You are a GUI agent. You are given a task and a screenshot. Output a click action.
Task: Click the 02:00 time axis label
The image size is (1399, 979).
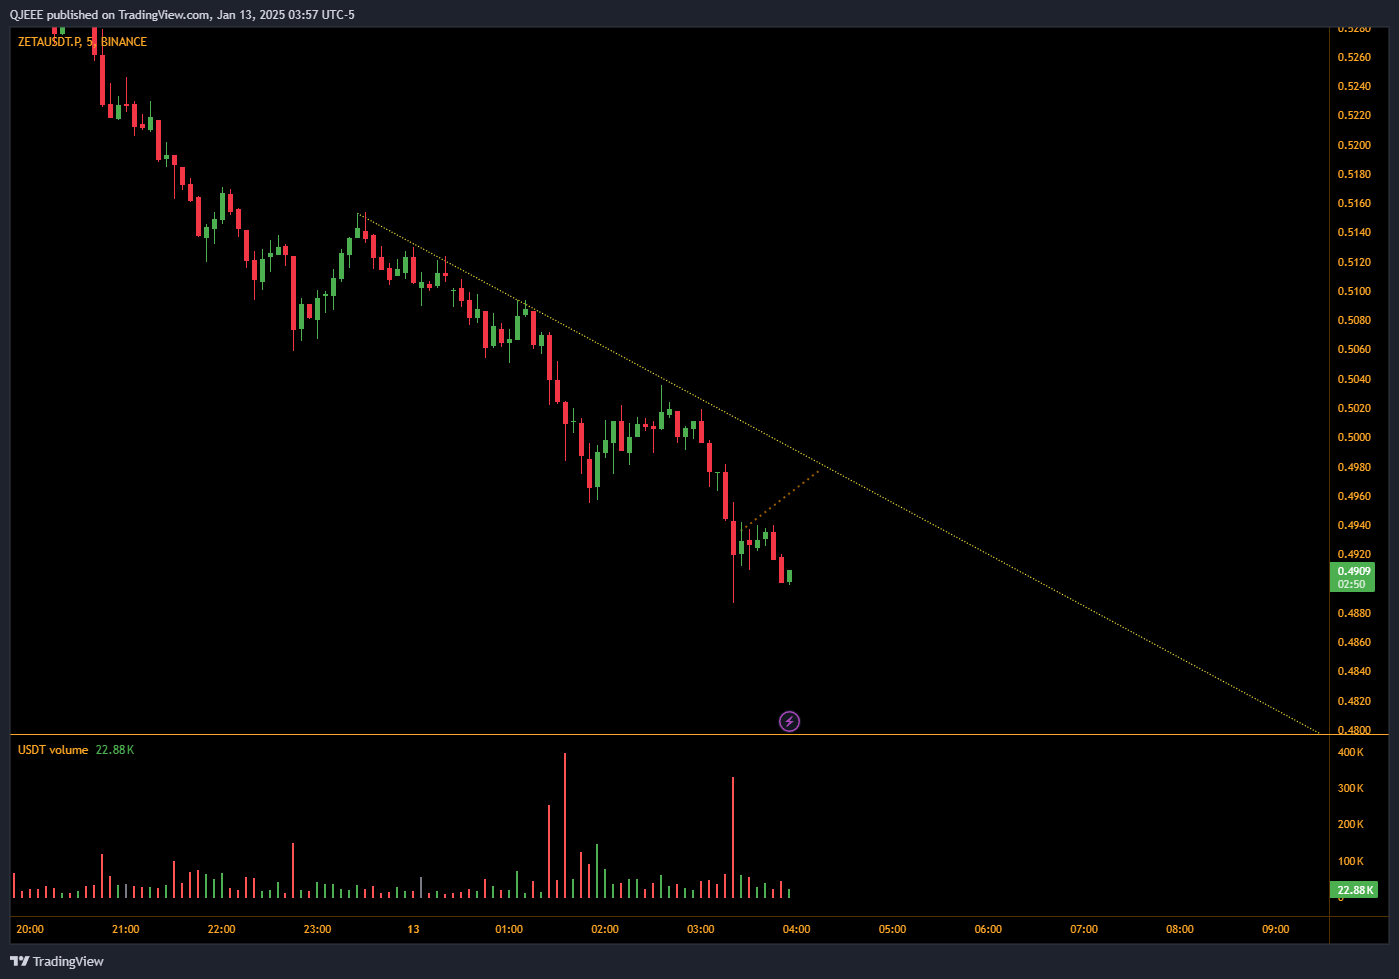point(605,929)
